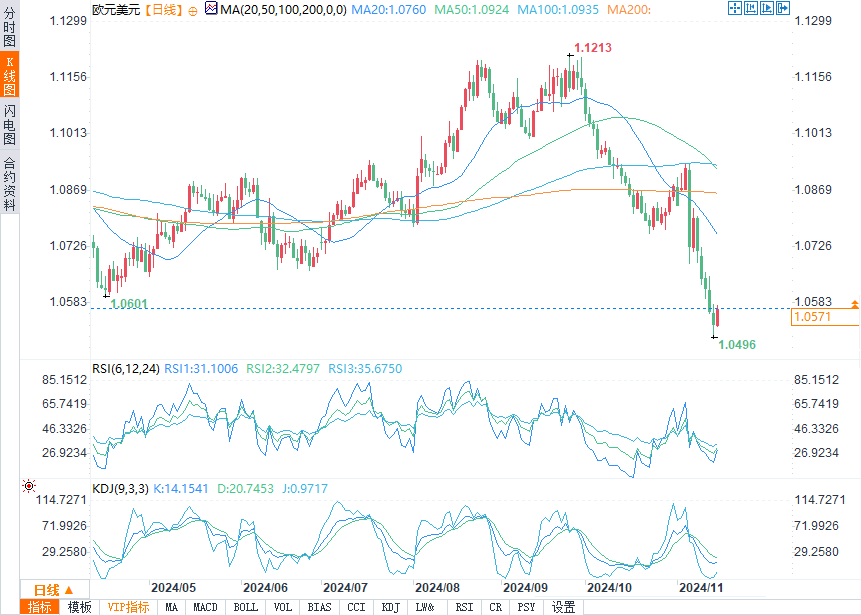The image size is (861, 615).
Task: Click the MA(20,50,100,200,0,0) parameter label
Action: [283, 9]
